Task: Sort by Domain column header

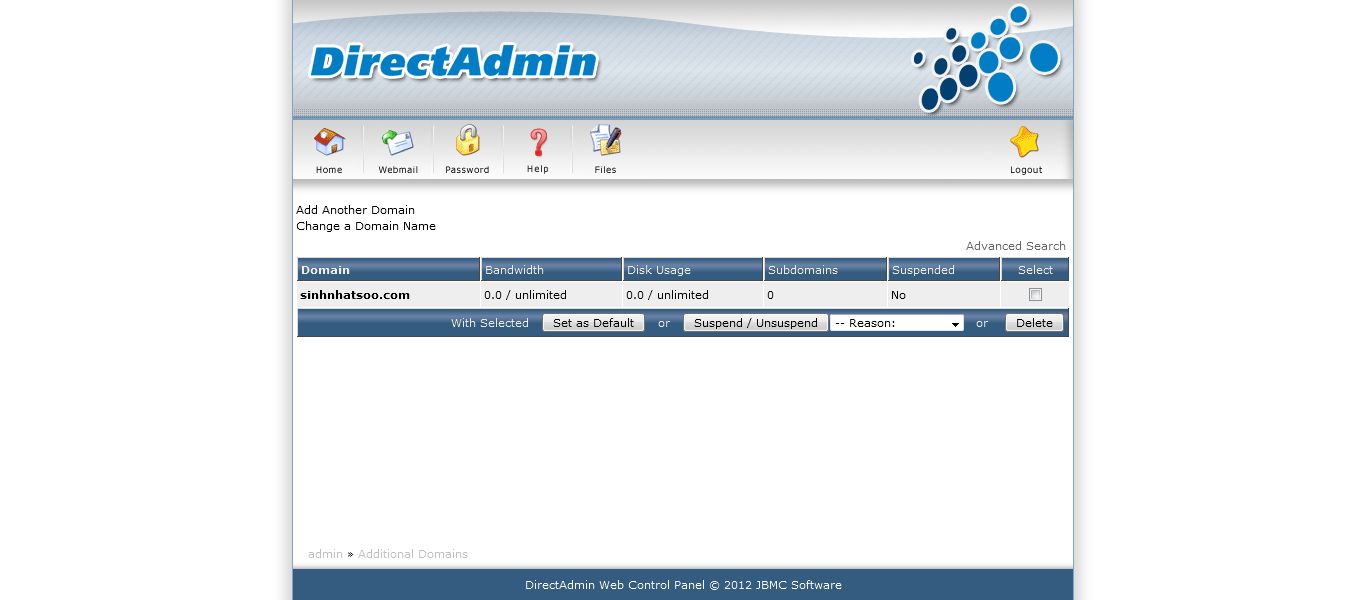Action: pyautogui.click(x=326, y=270)
